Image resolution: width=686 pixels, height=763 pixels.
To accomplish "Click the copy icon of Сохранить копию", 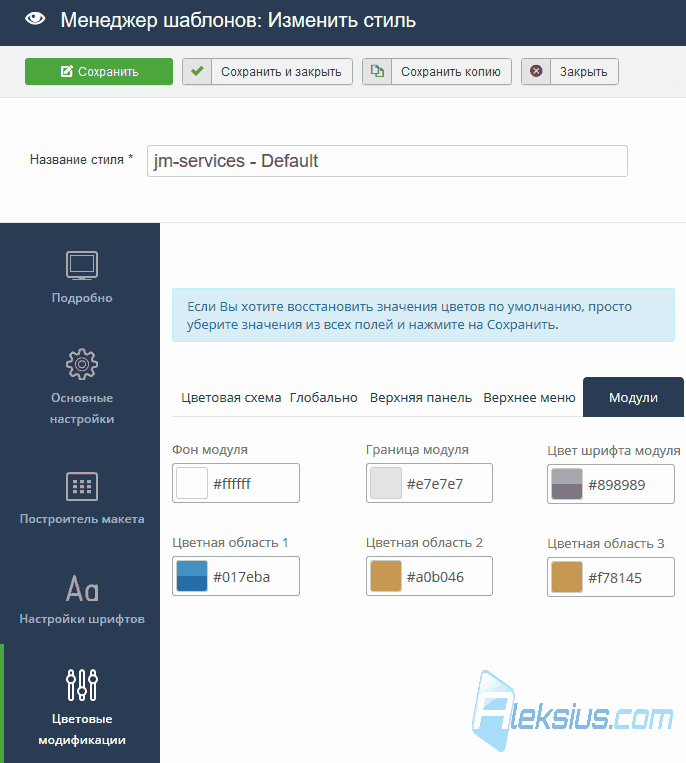I will point(377,72).
